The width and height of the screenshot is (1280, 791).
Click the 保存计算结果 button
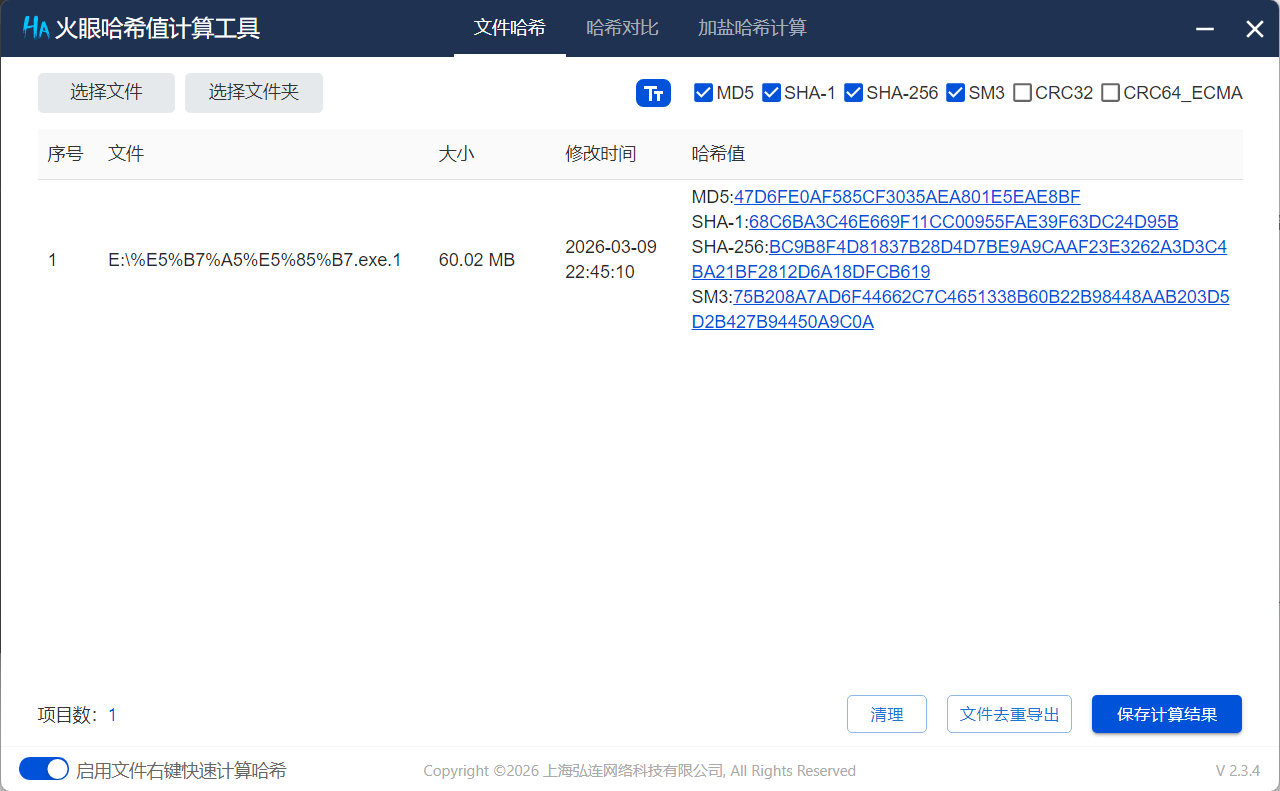coord(1167,714)
